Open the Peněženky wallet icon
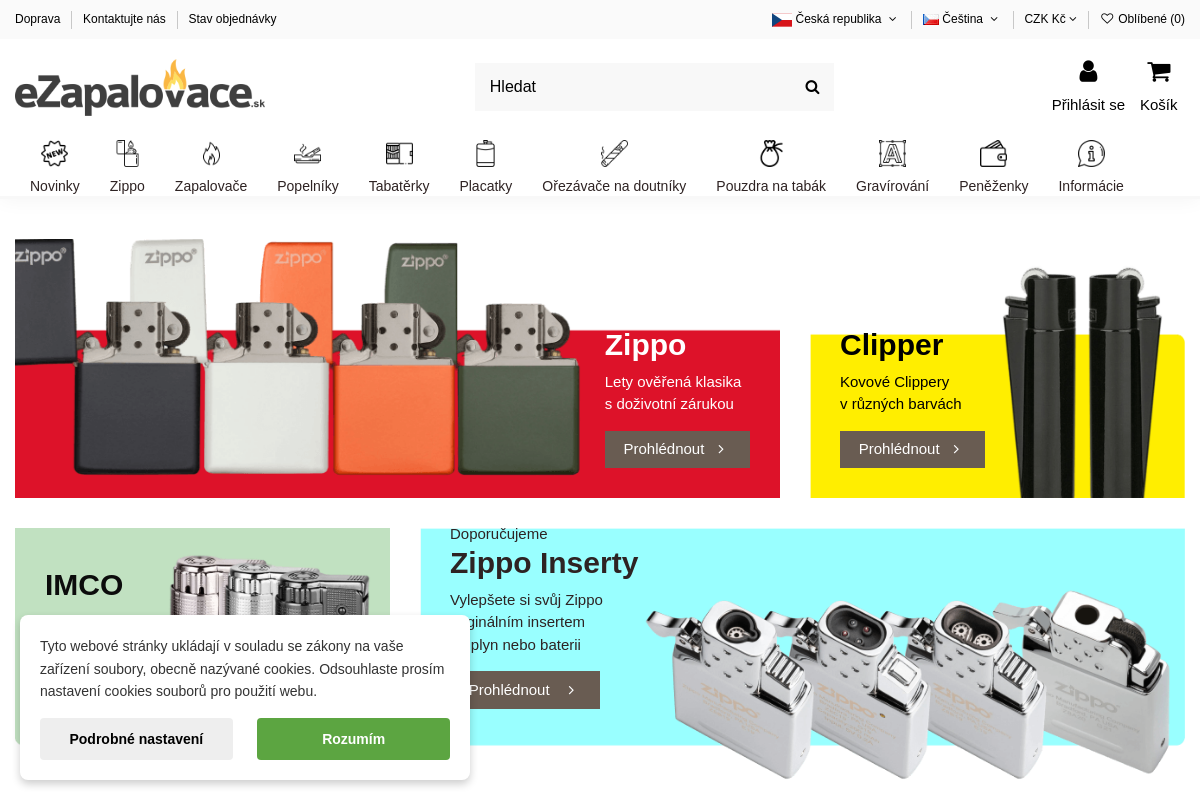 point(993,154)
